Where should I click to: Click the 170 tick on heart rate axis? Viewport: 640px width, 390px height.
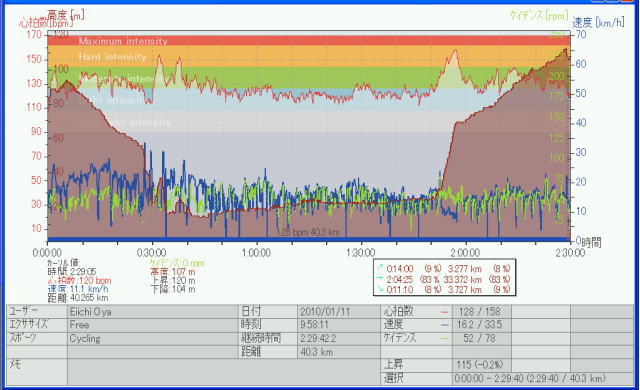point(34,35)
